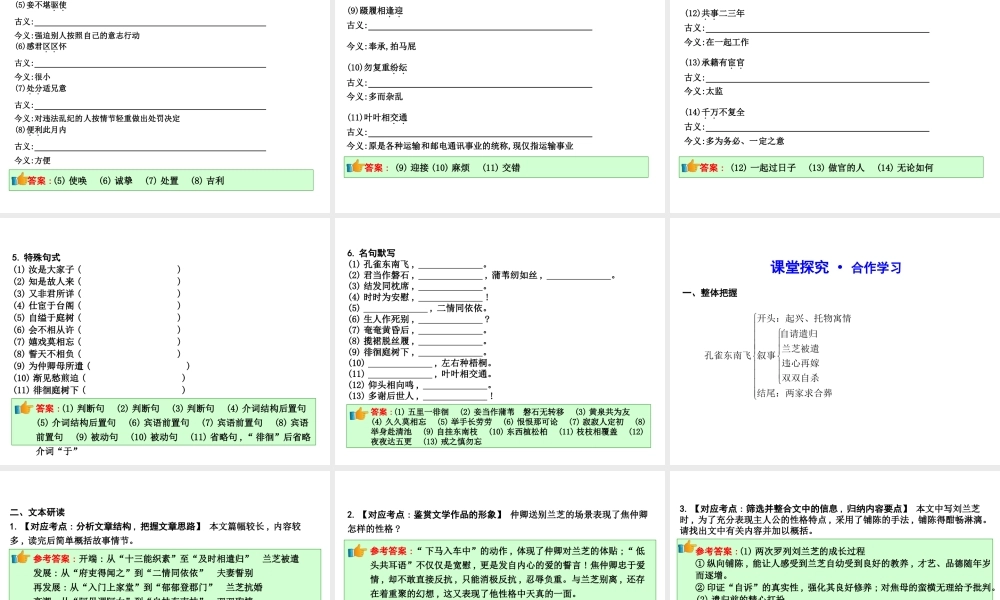This screenshot has width=1000, height=600.
Task: Click the text 今义:方便
Action: [x=33, y=161]
